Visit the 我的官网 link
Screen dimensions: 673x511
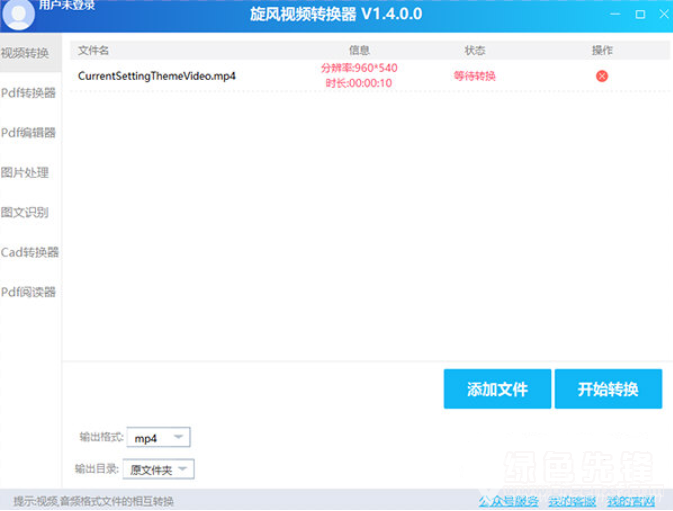pos(631,500)
